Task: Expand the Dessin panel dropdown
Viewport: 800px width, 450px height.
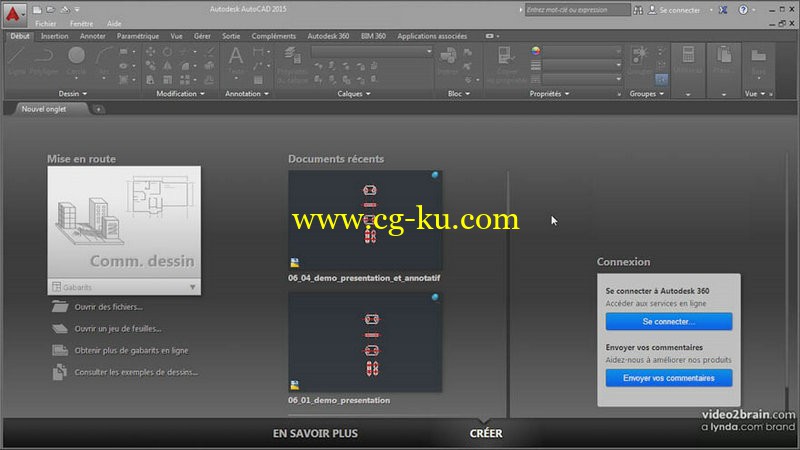Action: pos(72,94)
